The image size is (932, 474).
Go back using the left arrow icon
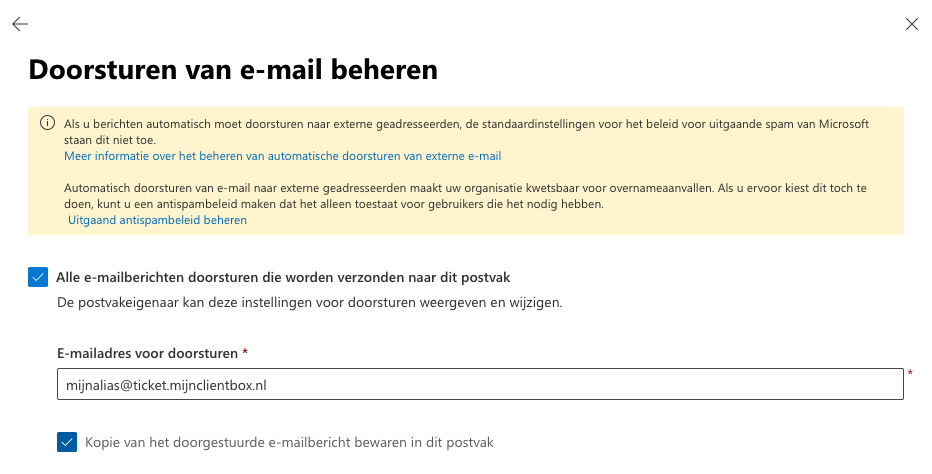[x=20, y=24]
